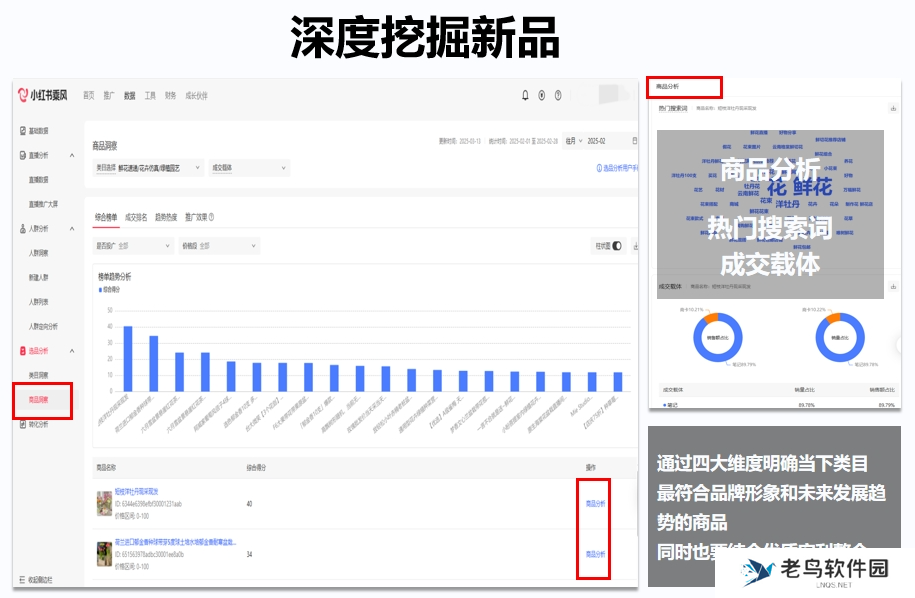Open 人群洞察 in sidebar
The height and width of the screenshot is (598, 915).
tap(39, 253)
